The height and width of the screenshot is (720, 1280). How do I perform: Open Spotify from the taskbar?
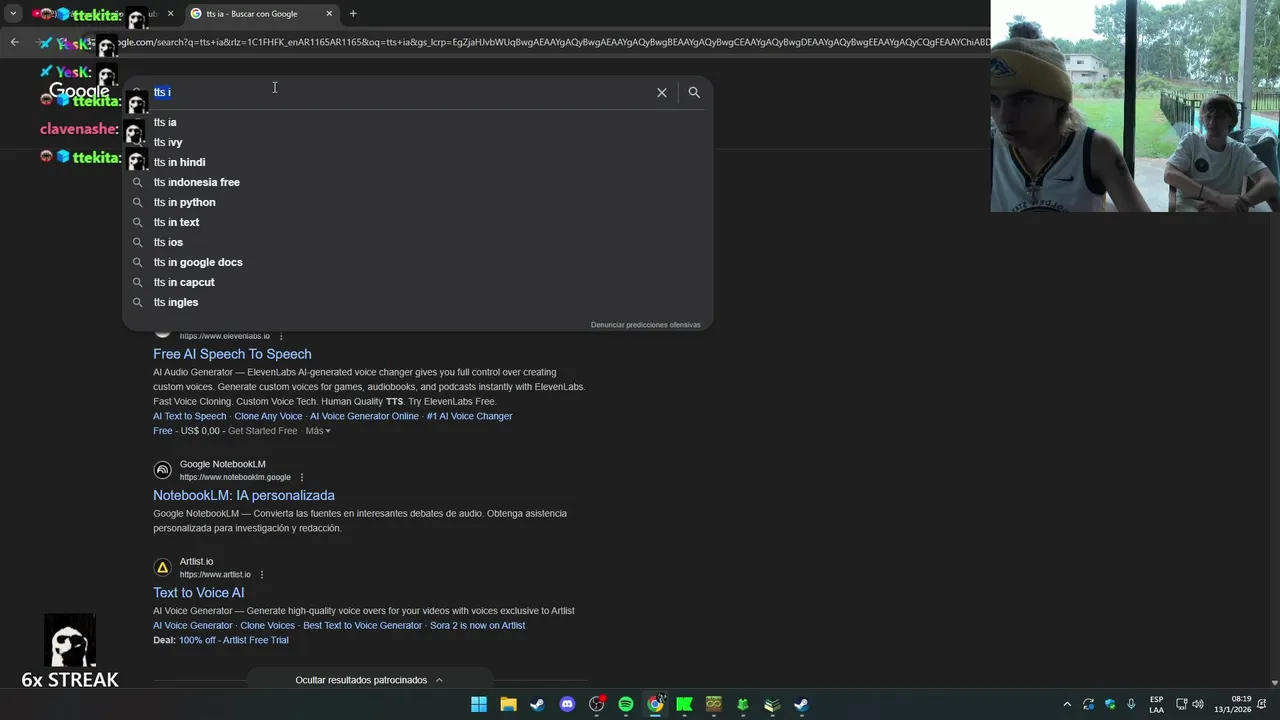[x=626, y=704]
